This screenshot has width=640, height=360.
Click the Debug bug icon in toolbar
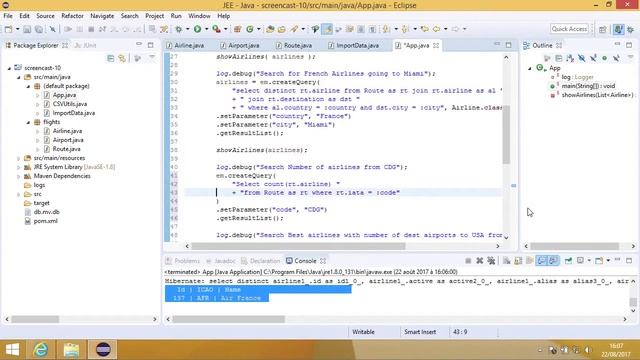point(178,29)
